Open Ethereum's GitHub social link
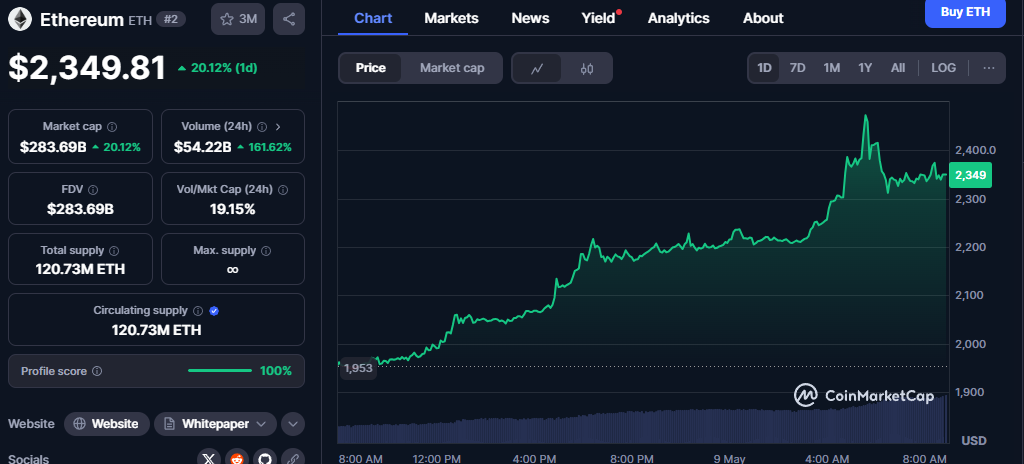Viewport: 1024px width, 464px height. point(264,459)
